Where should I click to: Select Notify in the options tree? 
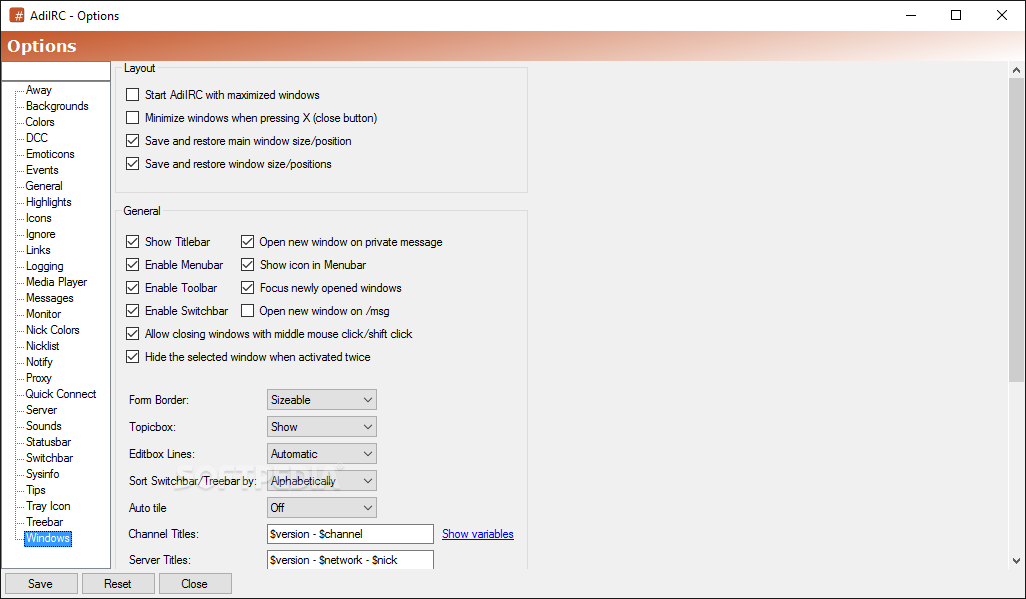point(39,362)
